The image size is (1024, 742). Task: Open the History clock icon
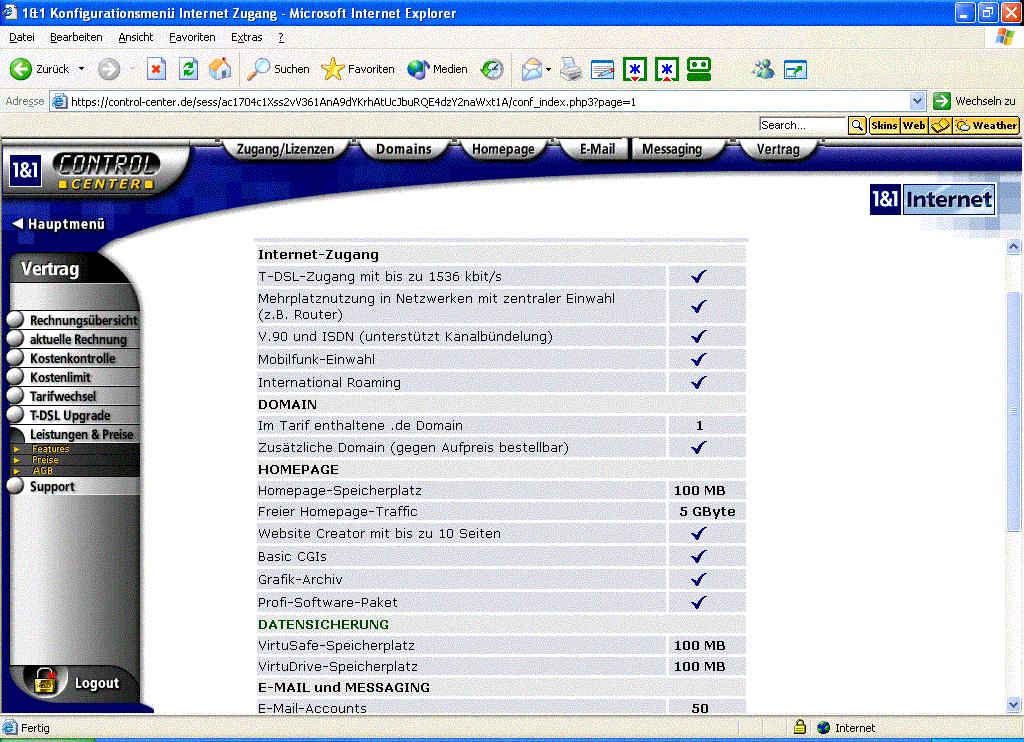(x=492, y=69)
